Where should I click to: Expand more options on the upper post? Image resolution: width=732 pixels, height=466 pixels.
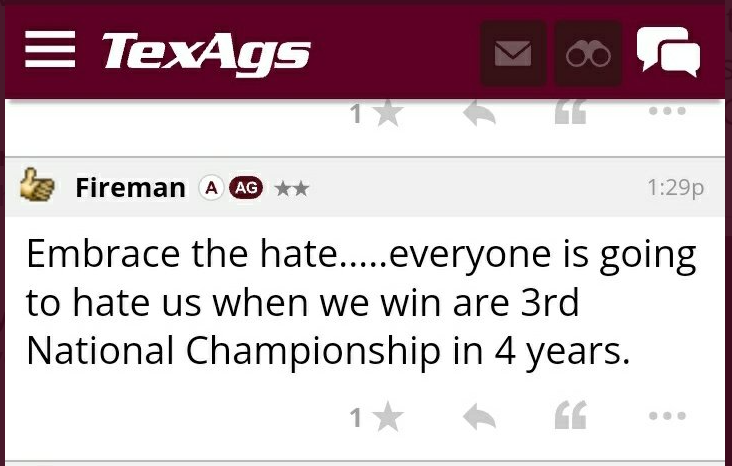(667, 112)
